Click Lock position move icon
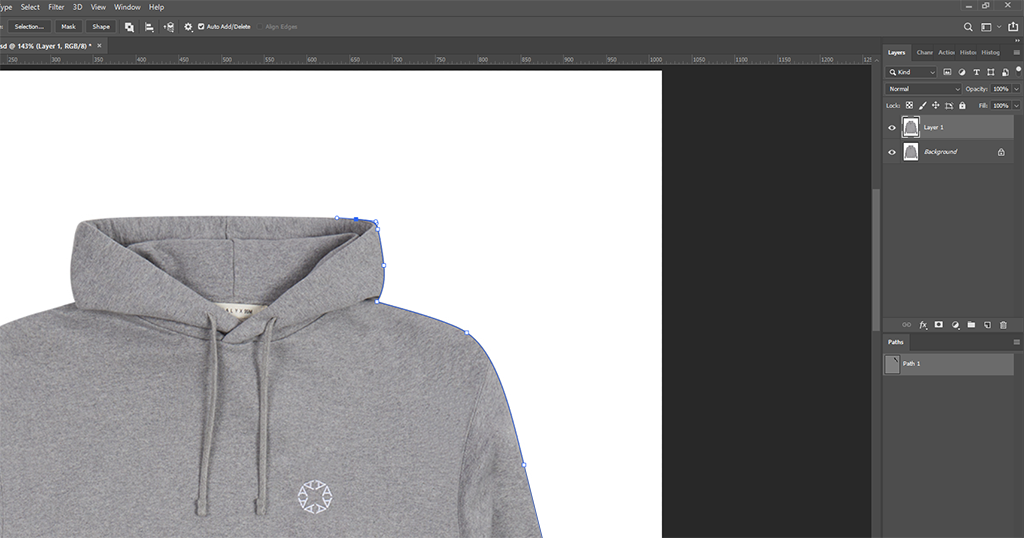 [x=935, y=105]
